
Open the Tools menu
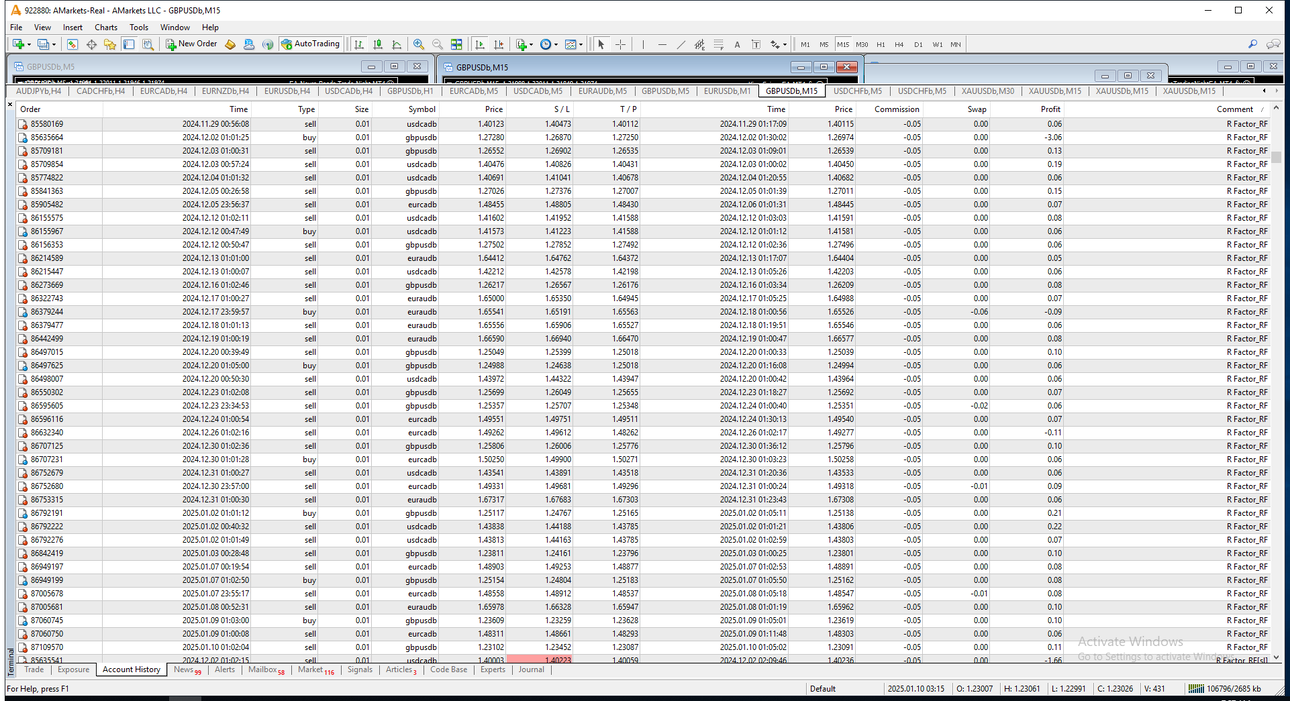tap(139, 27)
